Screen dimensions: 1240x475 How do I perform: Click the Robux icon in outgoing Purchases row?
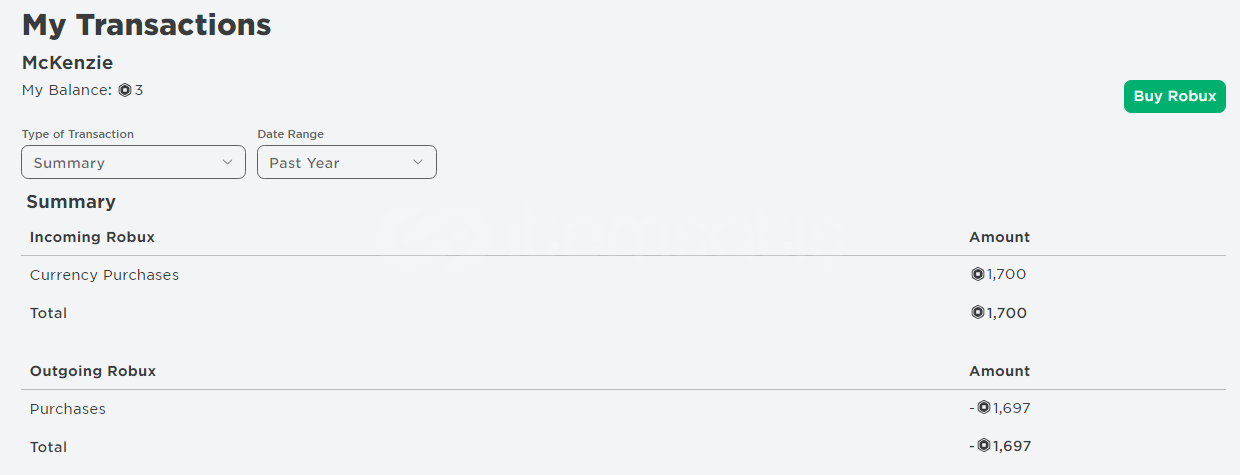click(x=984, y=408)
